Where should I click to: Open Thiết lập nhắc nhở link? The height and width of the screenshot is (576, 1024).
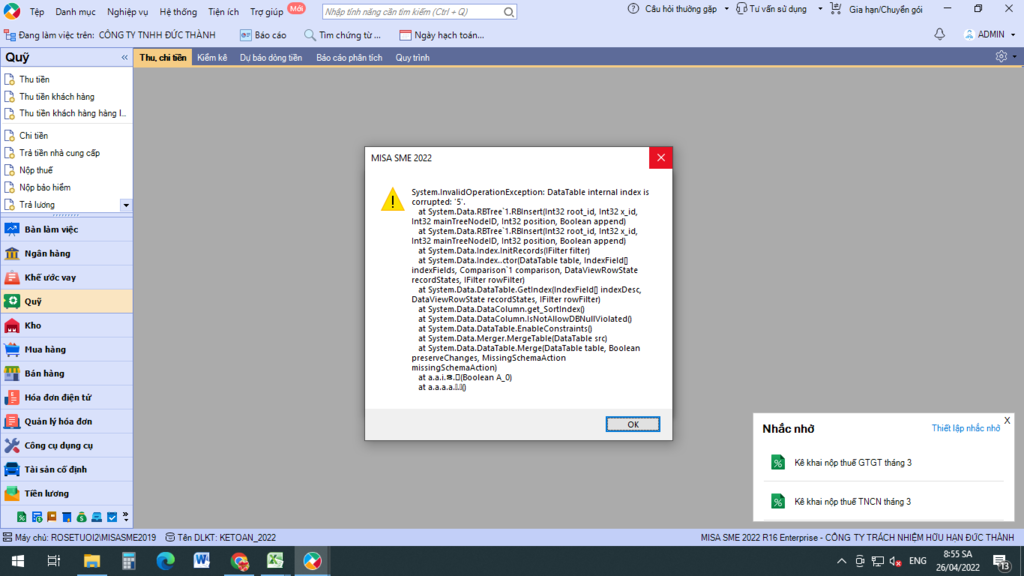[x=965, y=428]
